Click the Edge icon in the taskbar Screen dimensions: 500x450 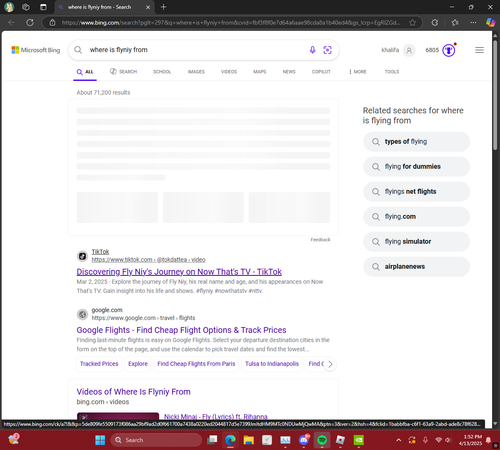pyautogui.click(x=230, y=440)
